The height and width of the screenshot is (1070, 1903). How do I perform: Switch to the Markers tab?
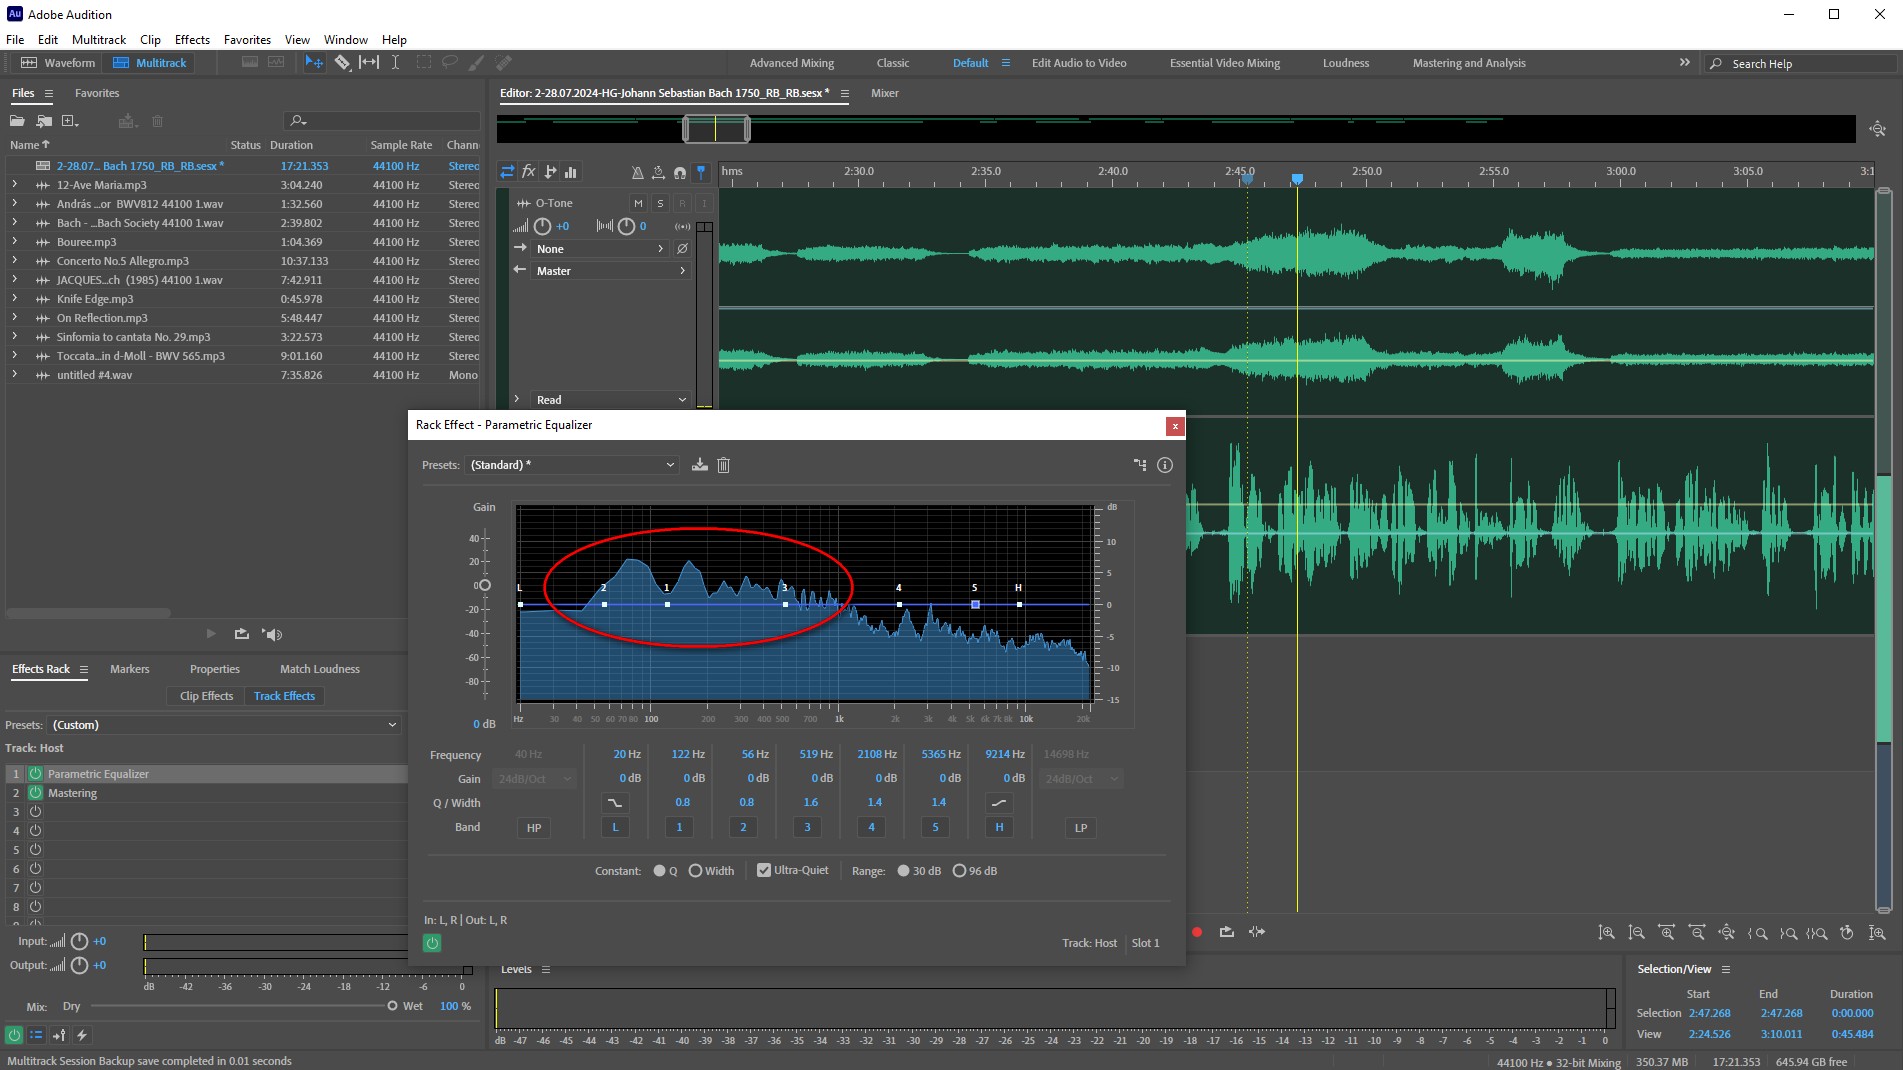coord(129,669)
